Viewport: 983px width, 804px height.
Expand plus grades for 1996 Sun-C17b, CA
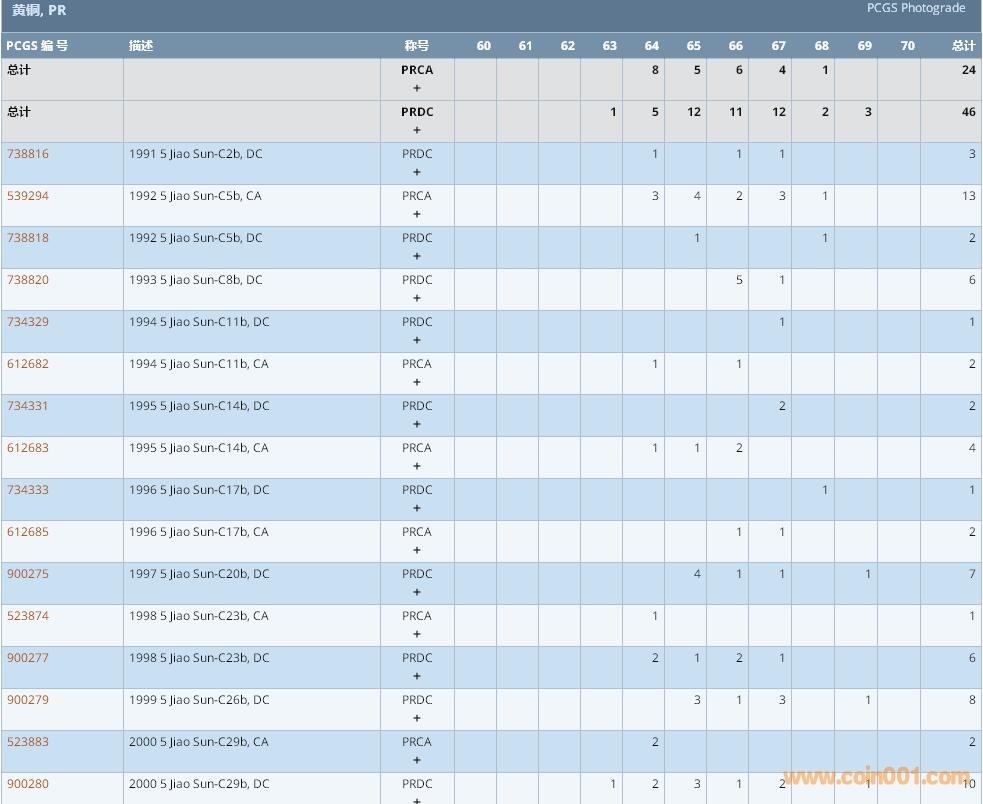click(417, 550)
